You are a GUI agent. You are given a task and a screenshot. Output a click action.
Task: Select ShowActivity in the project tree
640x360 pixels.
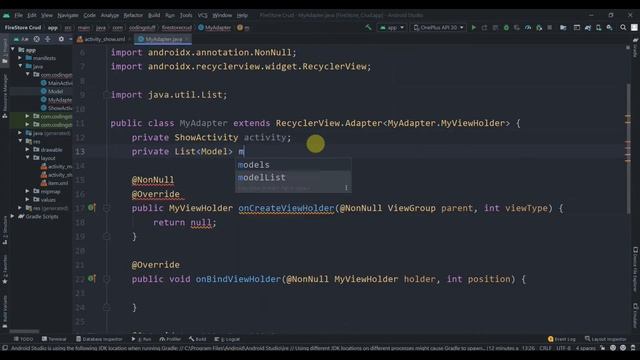[x=56, y=108]
